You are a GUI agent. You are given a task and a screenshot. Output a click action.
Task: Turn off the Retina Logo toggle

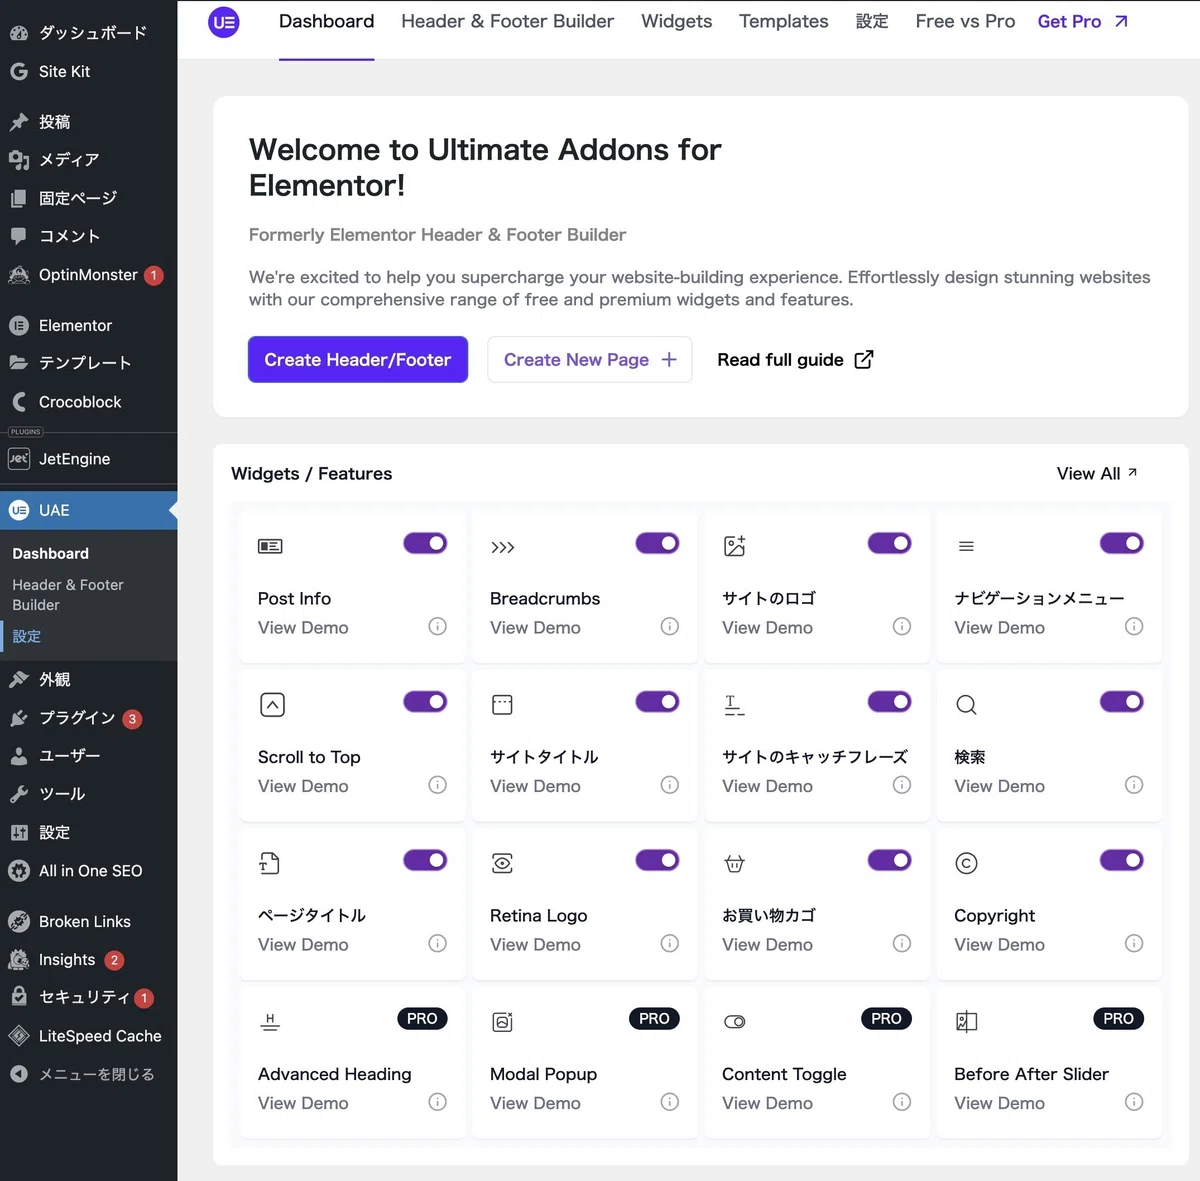coord(657,860)
